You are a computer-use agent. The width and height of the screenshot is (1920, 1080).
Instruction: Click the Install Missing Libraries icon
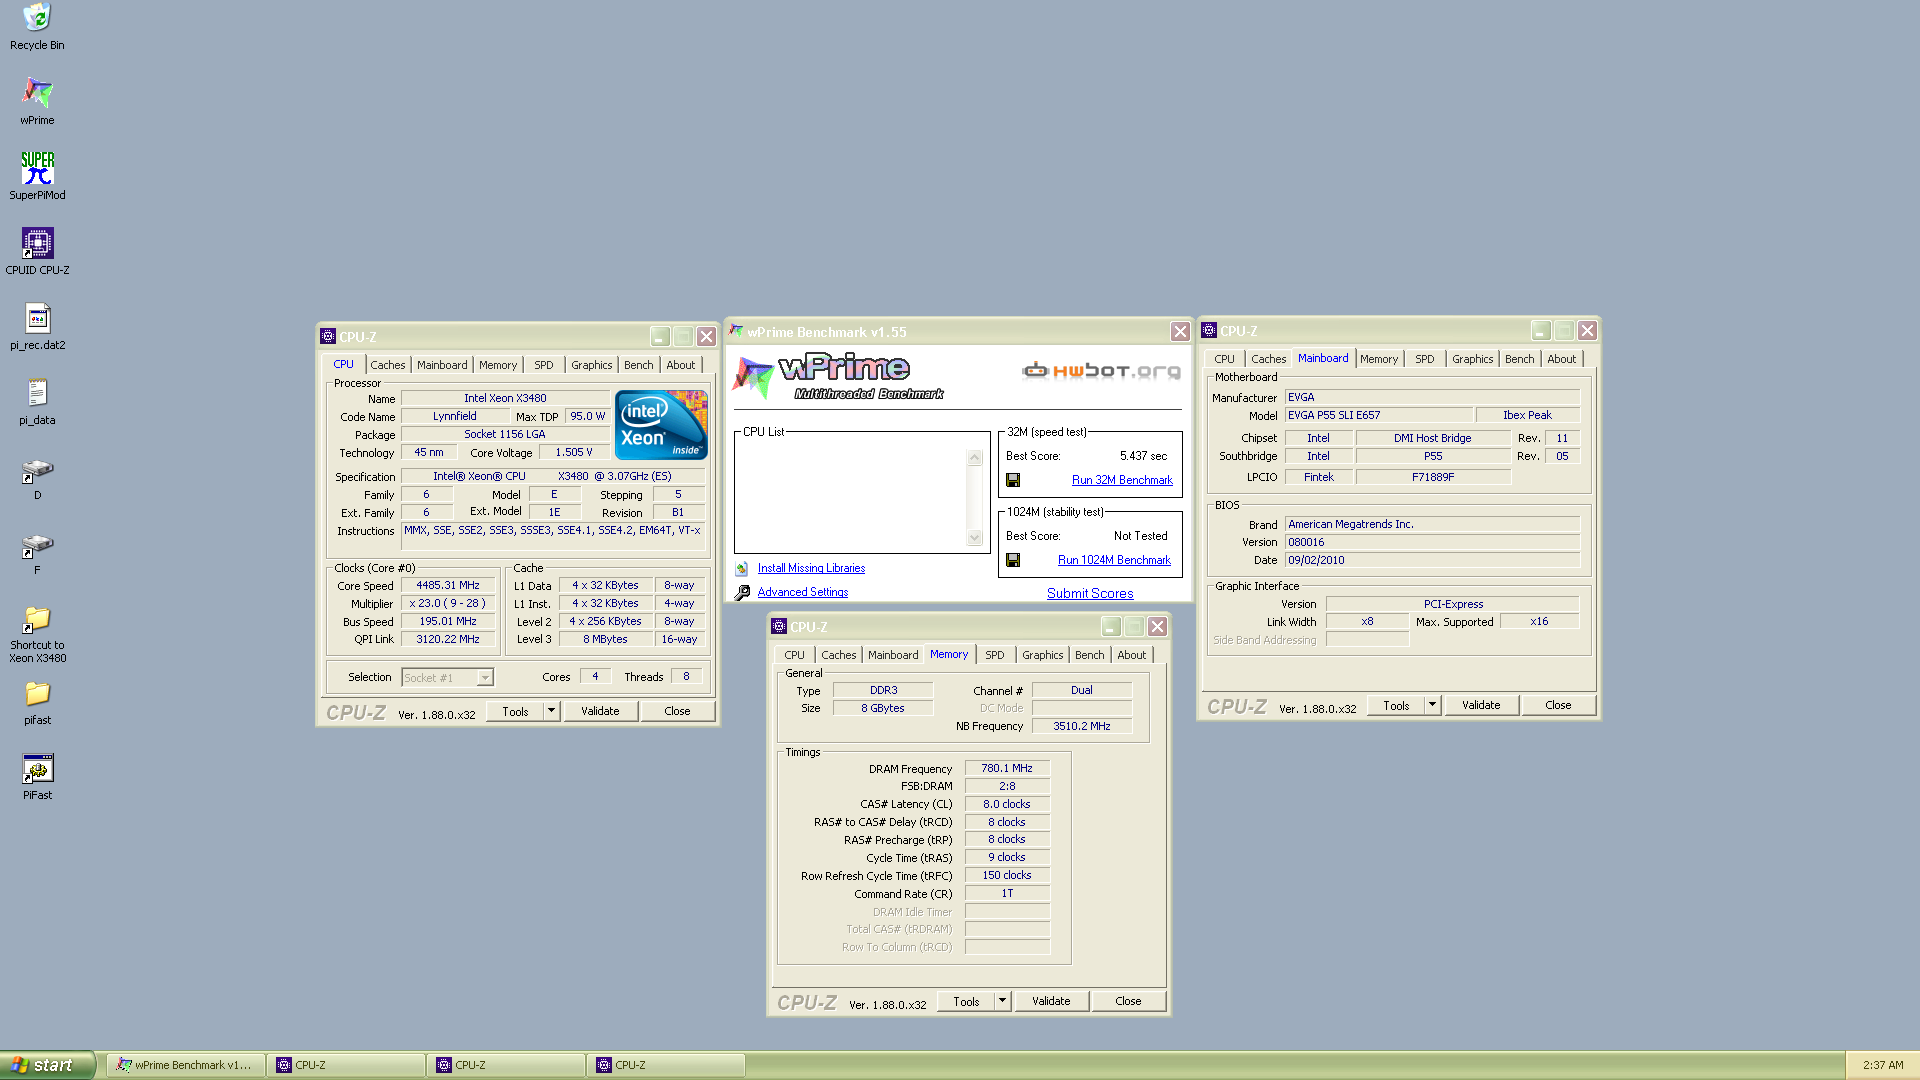coord(742,568)
